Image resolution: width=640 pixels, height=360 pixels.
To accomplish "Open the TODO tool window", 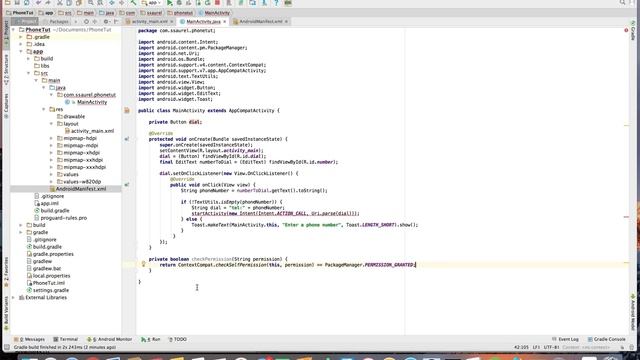I will (178, 339).
